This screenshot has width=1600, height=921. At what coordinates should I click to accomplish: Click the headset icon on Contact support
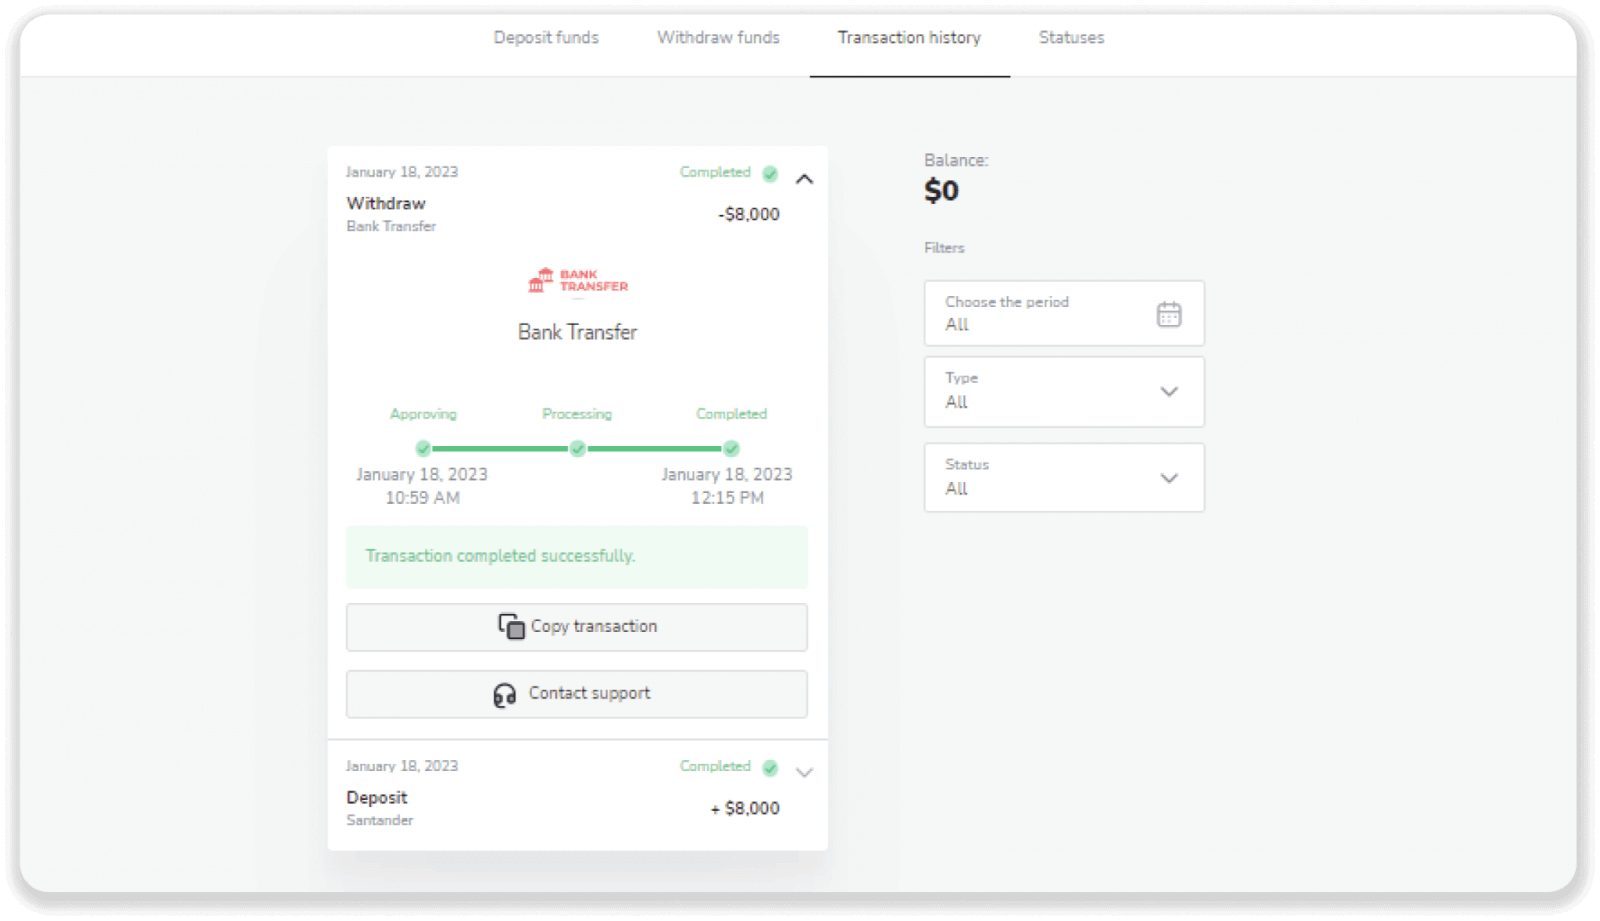(505, 693)
